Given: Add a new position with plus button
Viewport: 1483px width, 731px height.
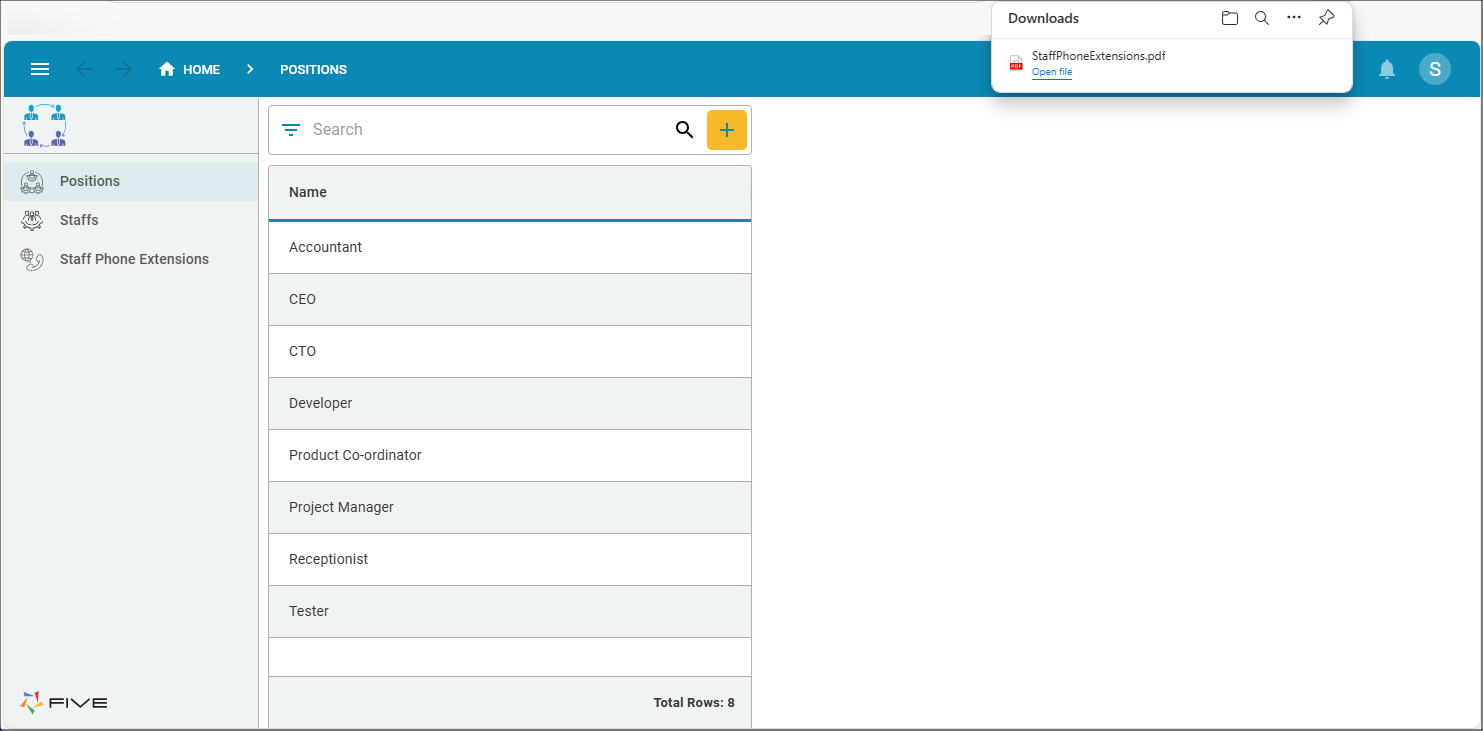Looking at the screenshot, I should [x=726, y=130].
